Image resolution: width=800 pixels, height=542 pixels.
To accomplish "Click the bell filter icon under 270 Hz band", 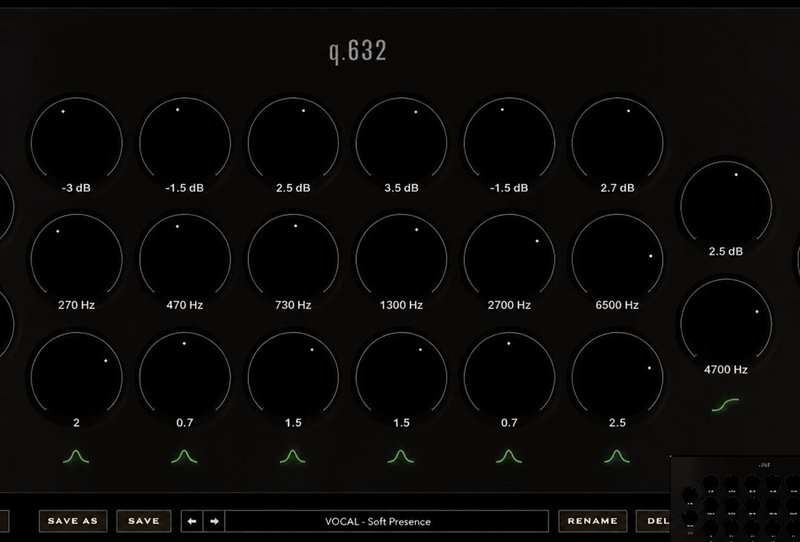I will coord(76,456).
